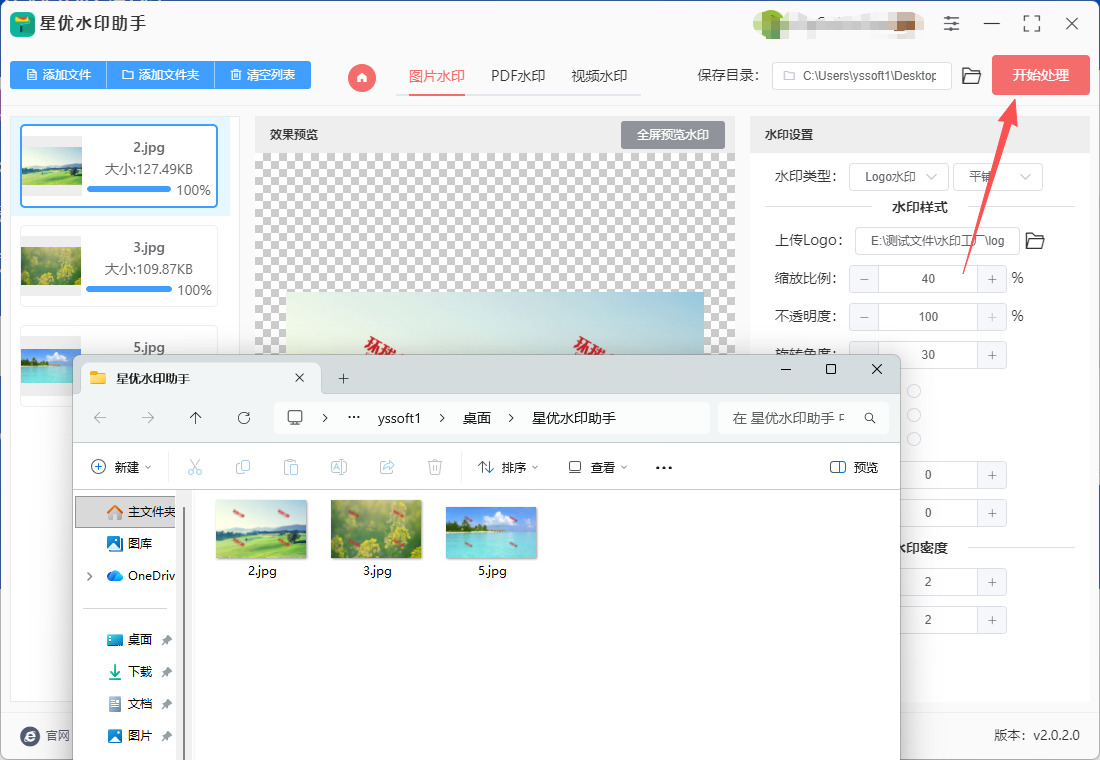Open the save directory folder browse icon
The height and width of the screenshot is (760, 1100).
click(x=971, y=76)
